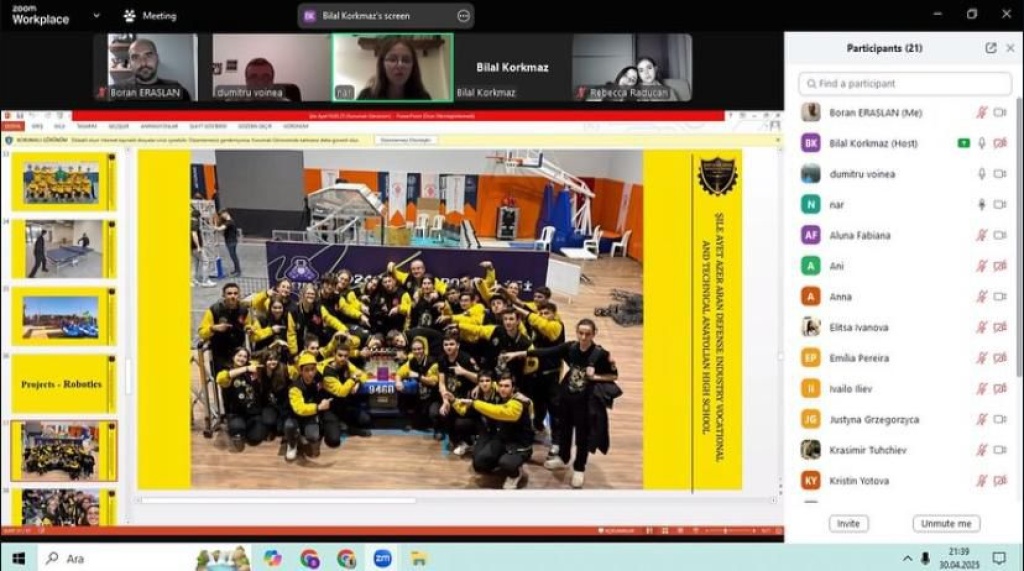The width and height of the screenshot is (1024, 571).
Task: Pop out the Participants panel
Action: click(991, 48)
